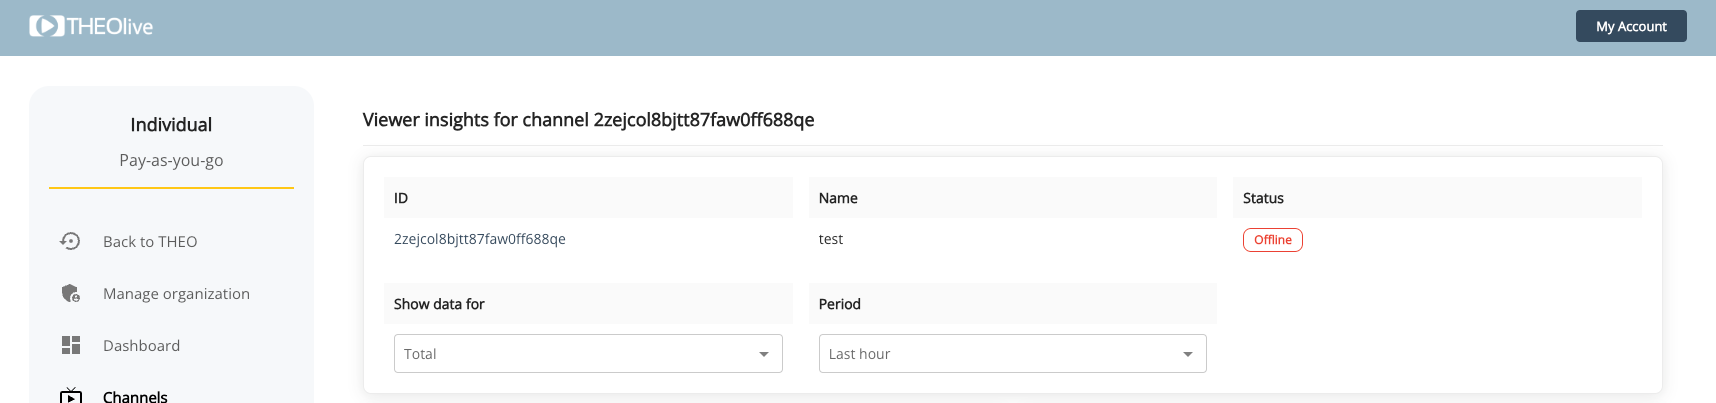The width and height of the screenshot is (1716, 403).
Task: Navigate to Dashboard in sidebar
Action: pos(141,345)
